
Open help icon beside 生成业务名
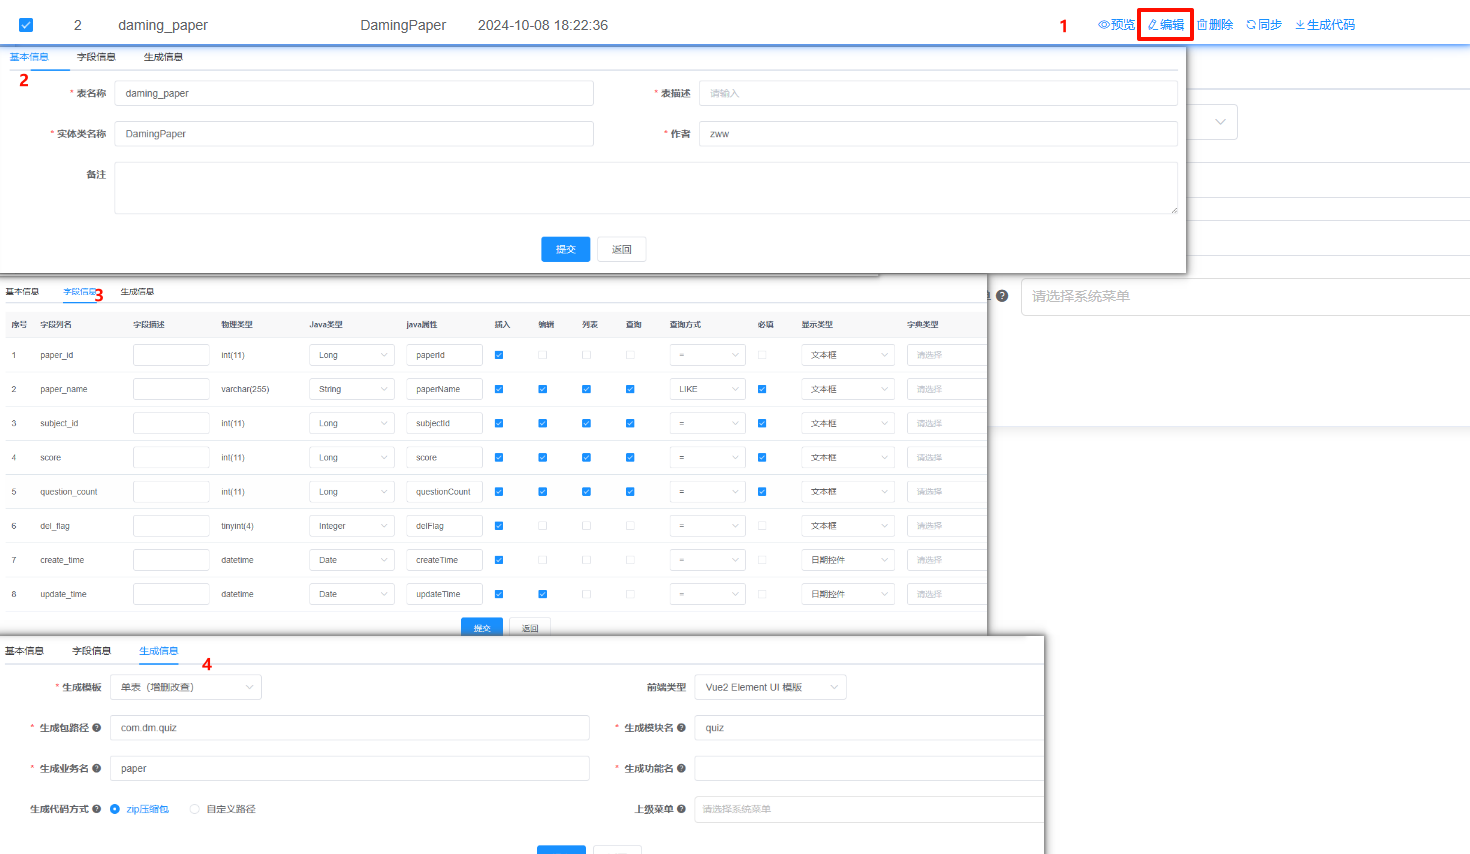(x=96, y=768)
